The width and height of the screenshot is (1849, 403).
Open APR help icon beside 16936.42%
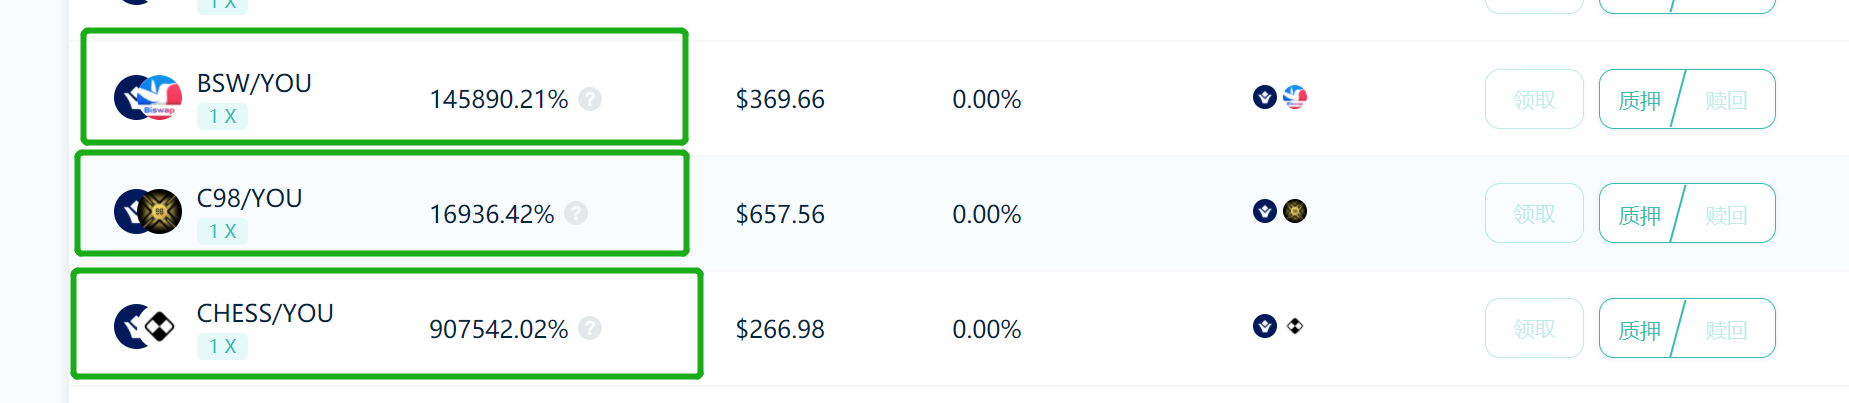click(576, 213)
